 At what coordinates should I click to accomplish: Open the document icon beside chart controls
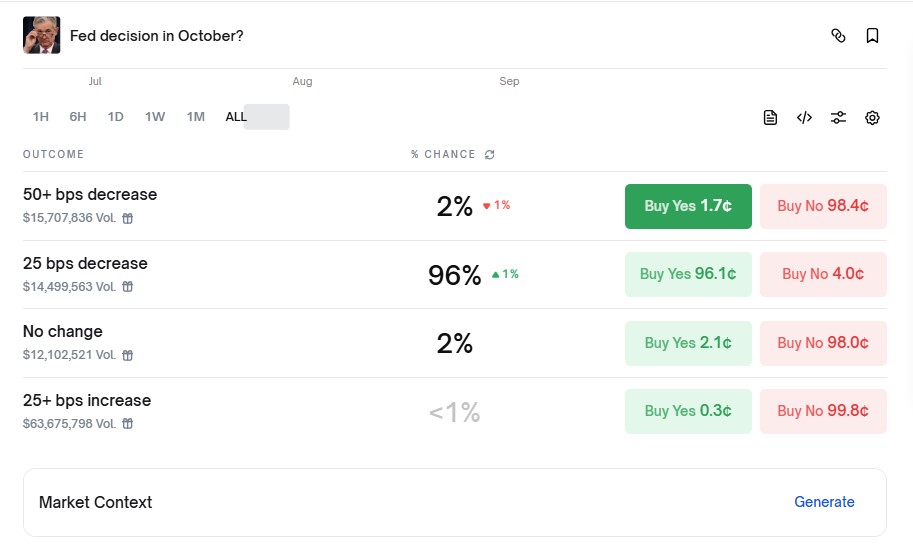[x=770, y=118]
